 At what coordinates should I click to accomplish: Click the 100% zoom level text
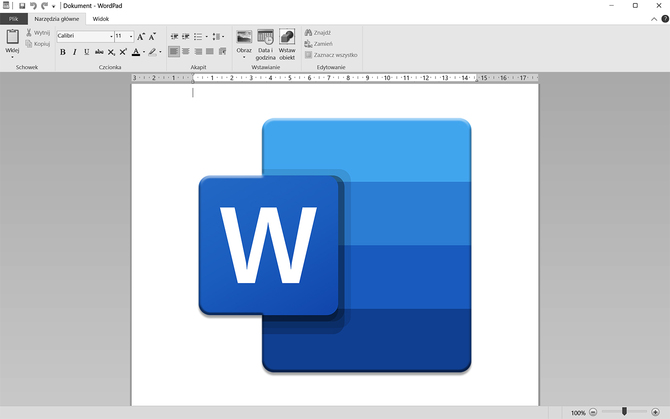(x=578, y=413)
